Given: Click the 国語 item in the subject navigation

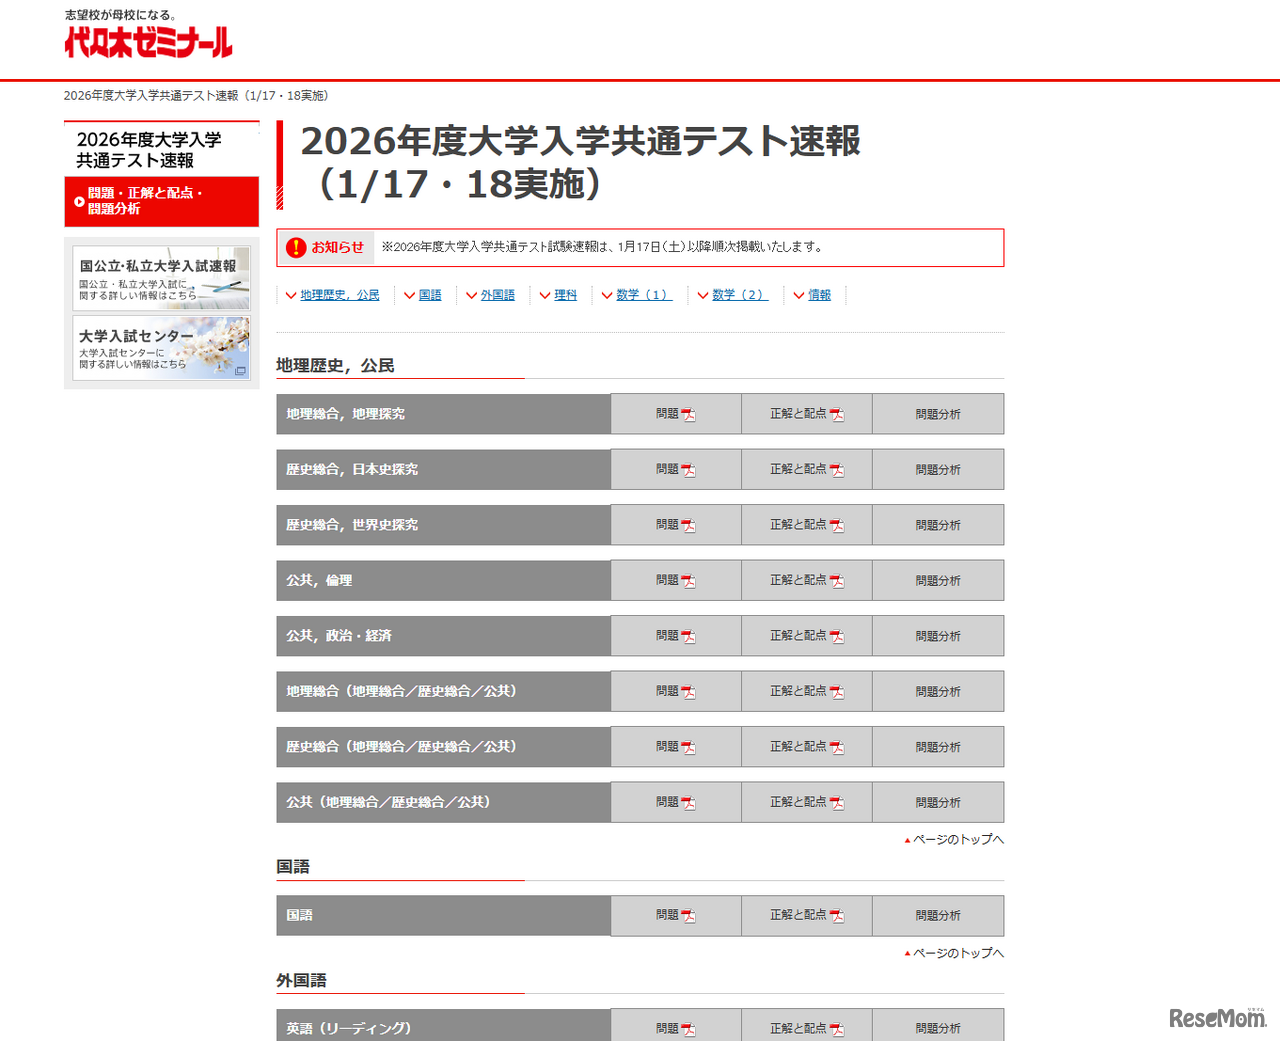Looking at the screenshot, I should coord(429,295).
